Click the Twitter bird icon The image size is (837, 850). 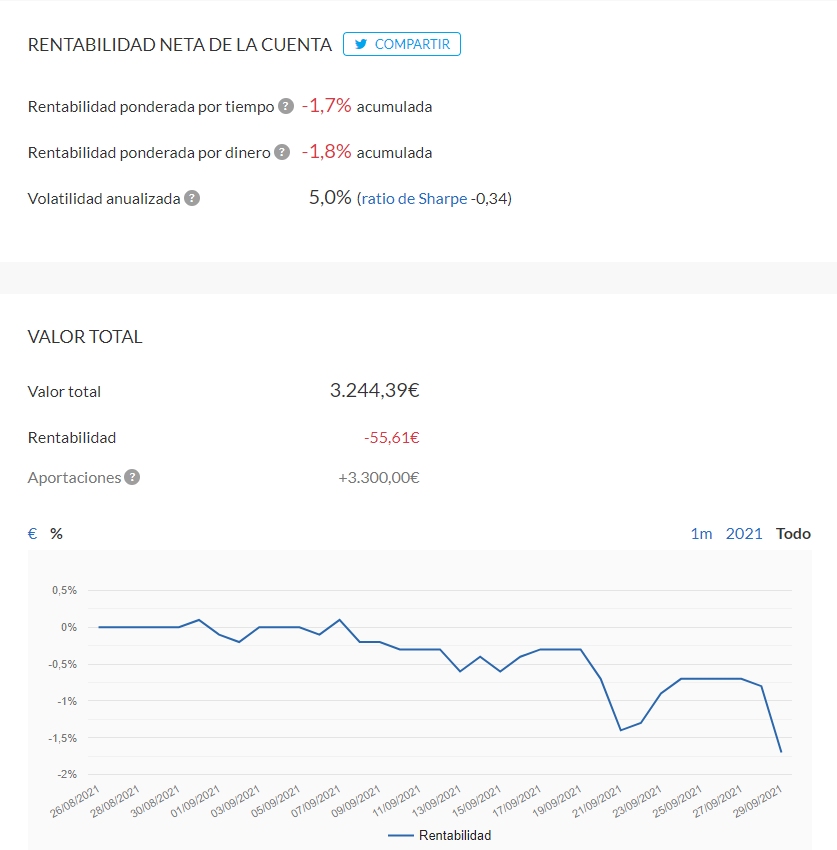click(x=361, y=44)
